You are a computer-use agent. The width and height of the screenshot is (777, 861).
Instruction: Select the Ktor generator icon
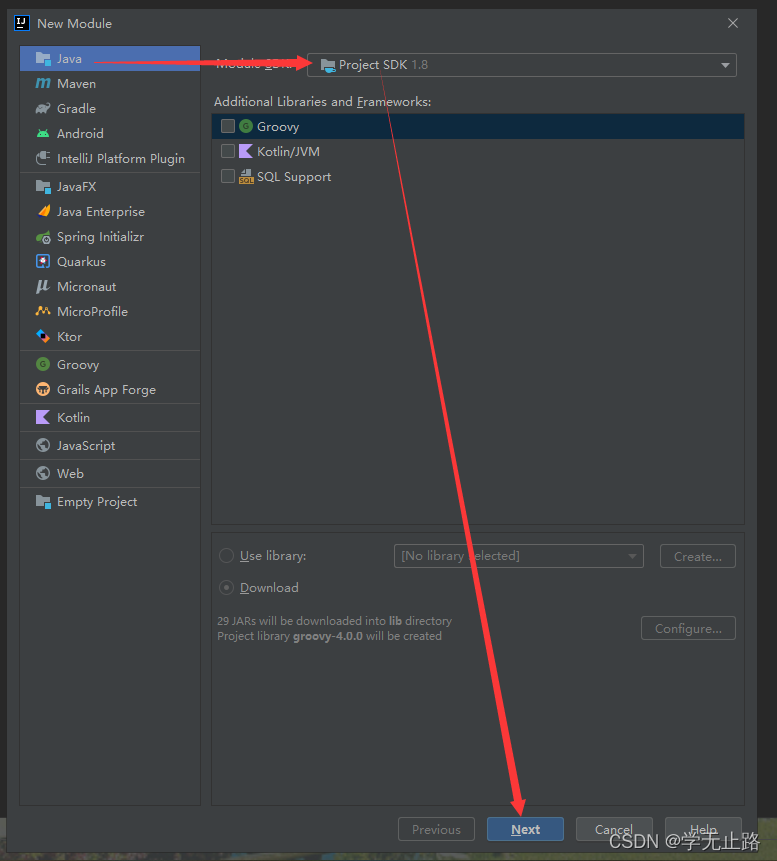(x=43, y=336)
